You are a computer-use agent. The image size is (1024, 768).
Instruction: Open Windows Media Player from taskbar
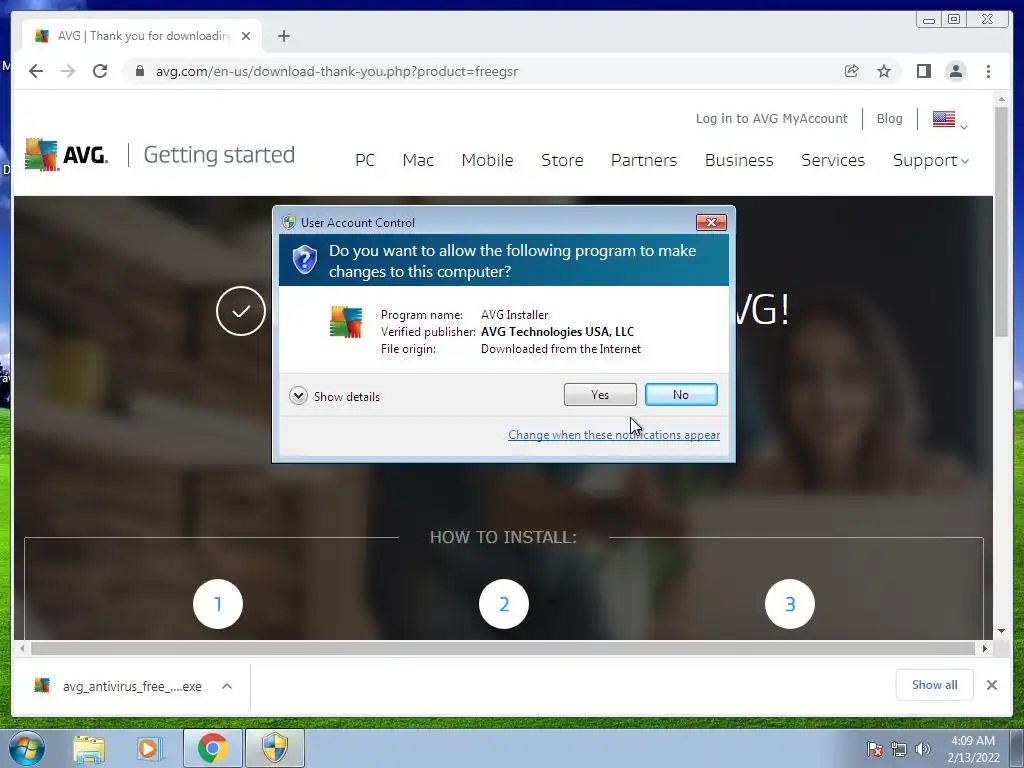tap(150, 748)
